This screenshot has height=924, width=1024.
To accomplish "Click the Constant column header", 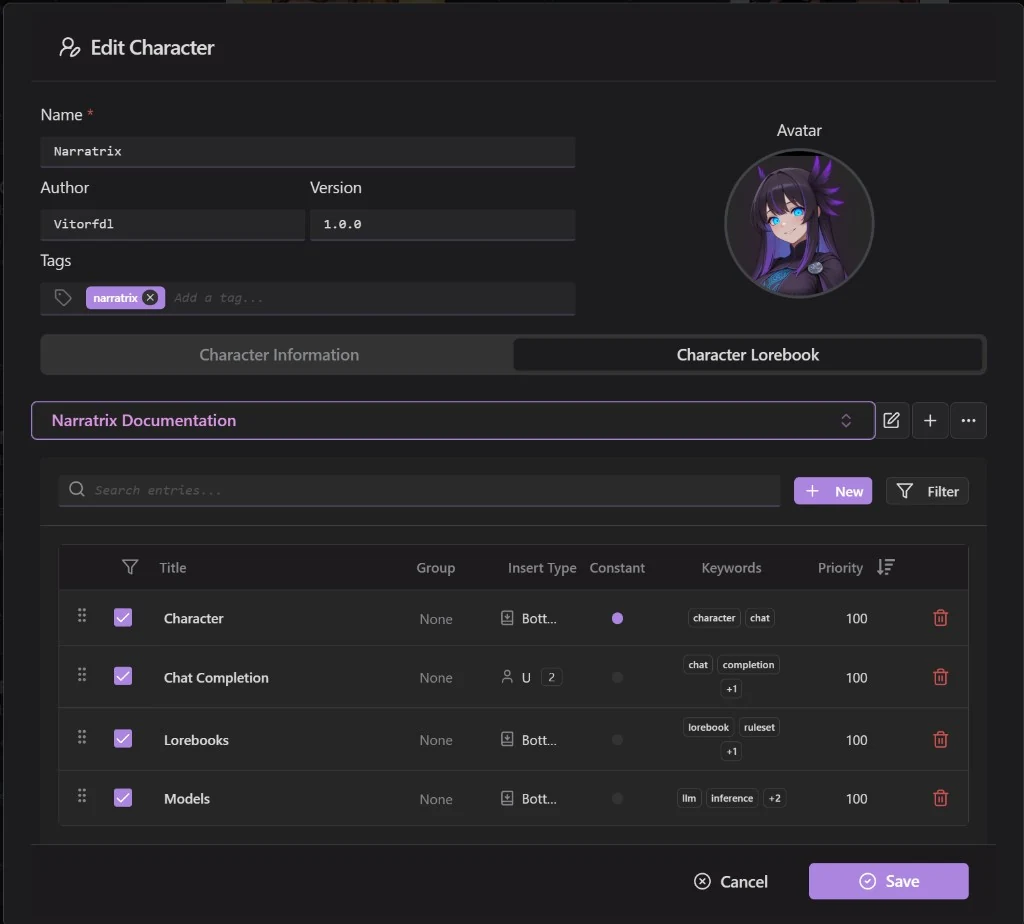I will [616, 567].
